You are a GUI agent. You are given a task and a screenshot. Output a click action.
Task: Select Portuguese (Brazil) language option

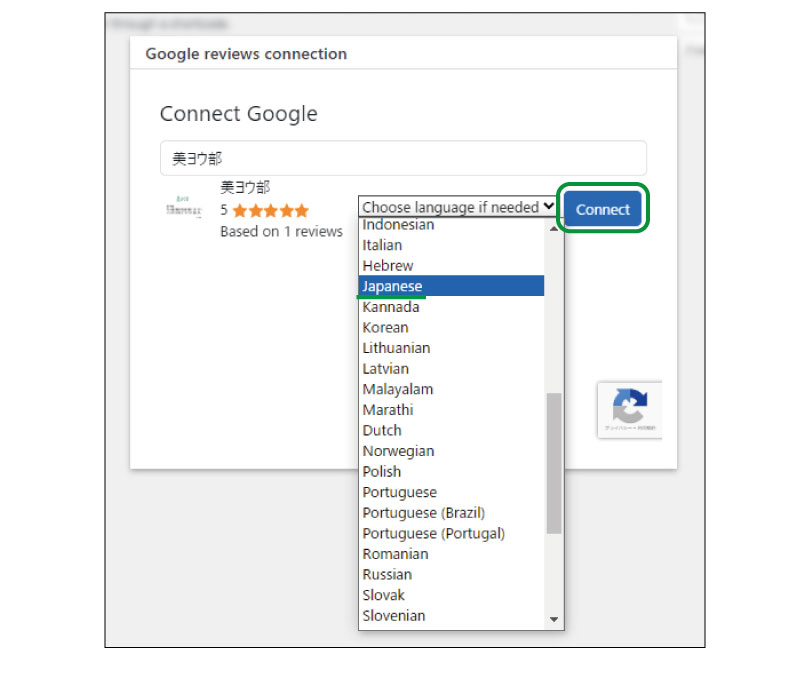424,513
